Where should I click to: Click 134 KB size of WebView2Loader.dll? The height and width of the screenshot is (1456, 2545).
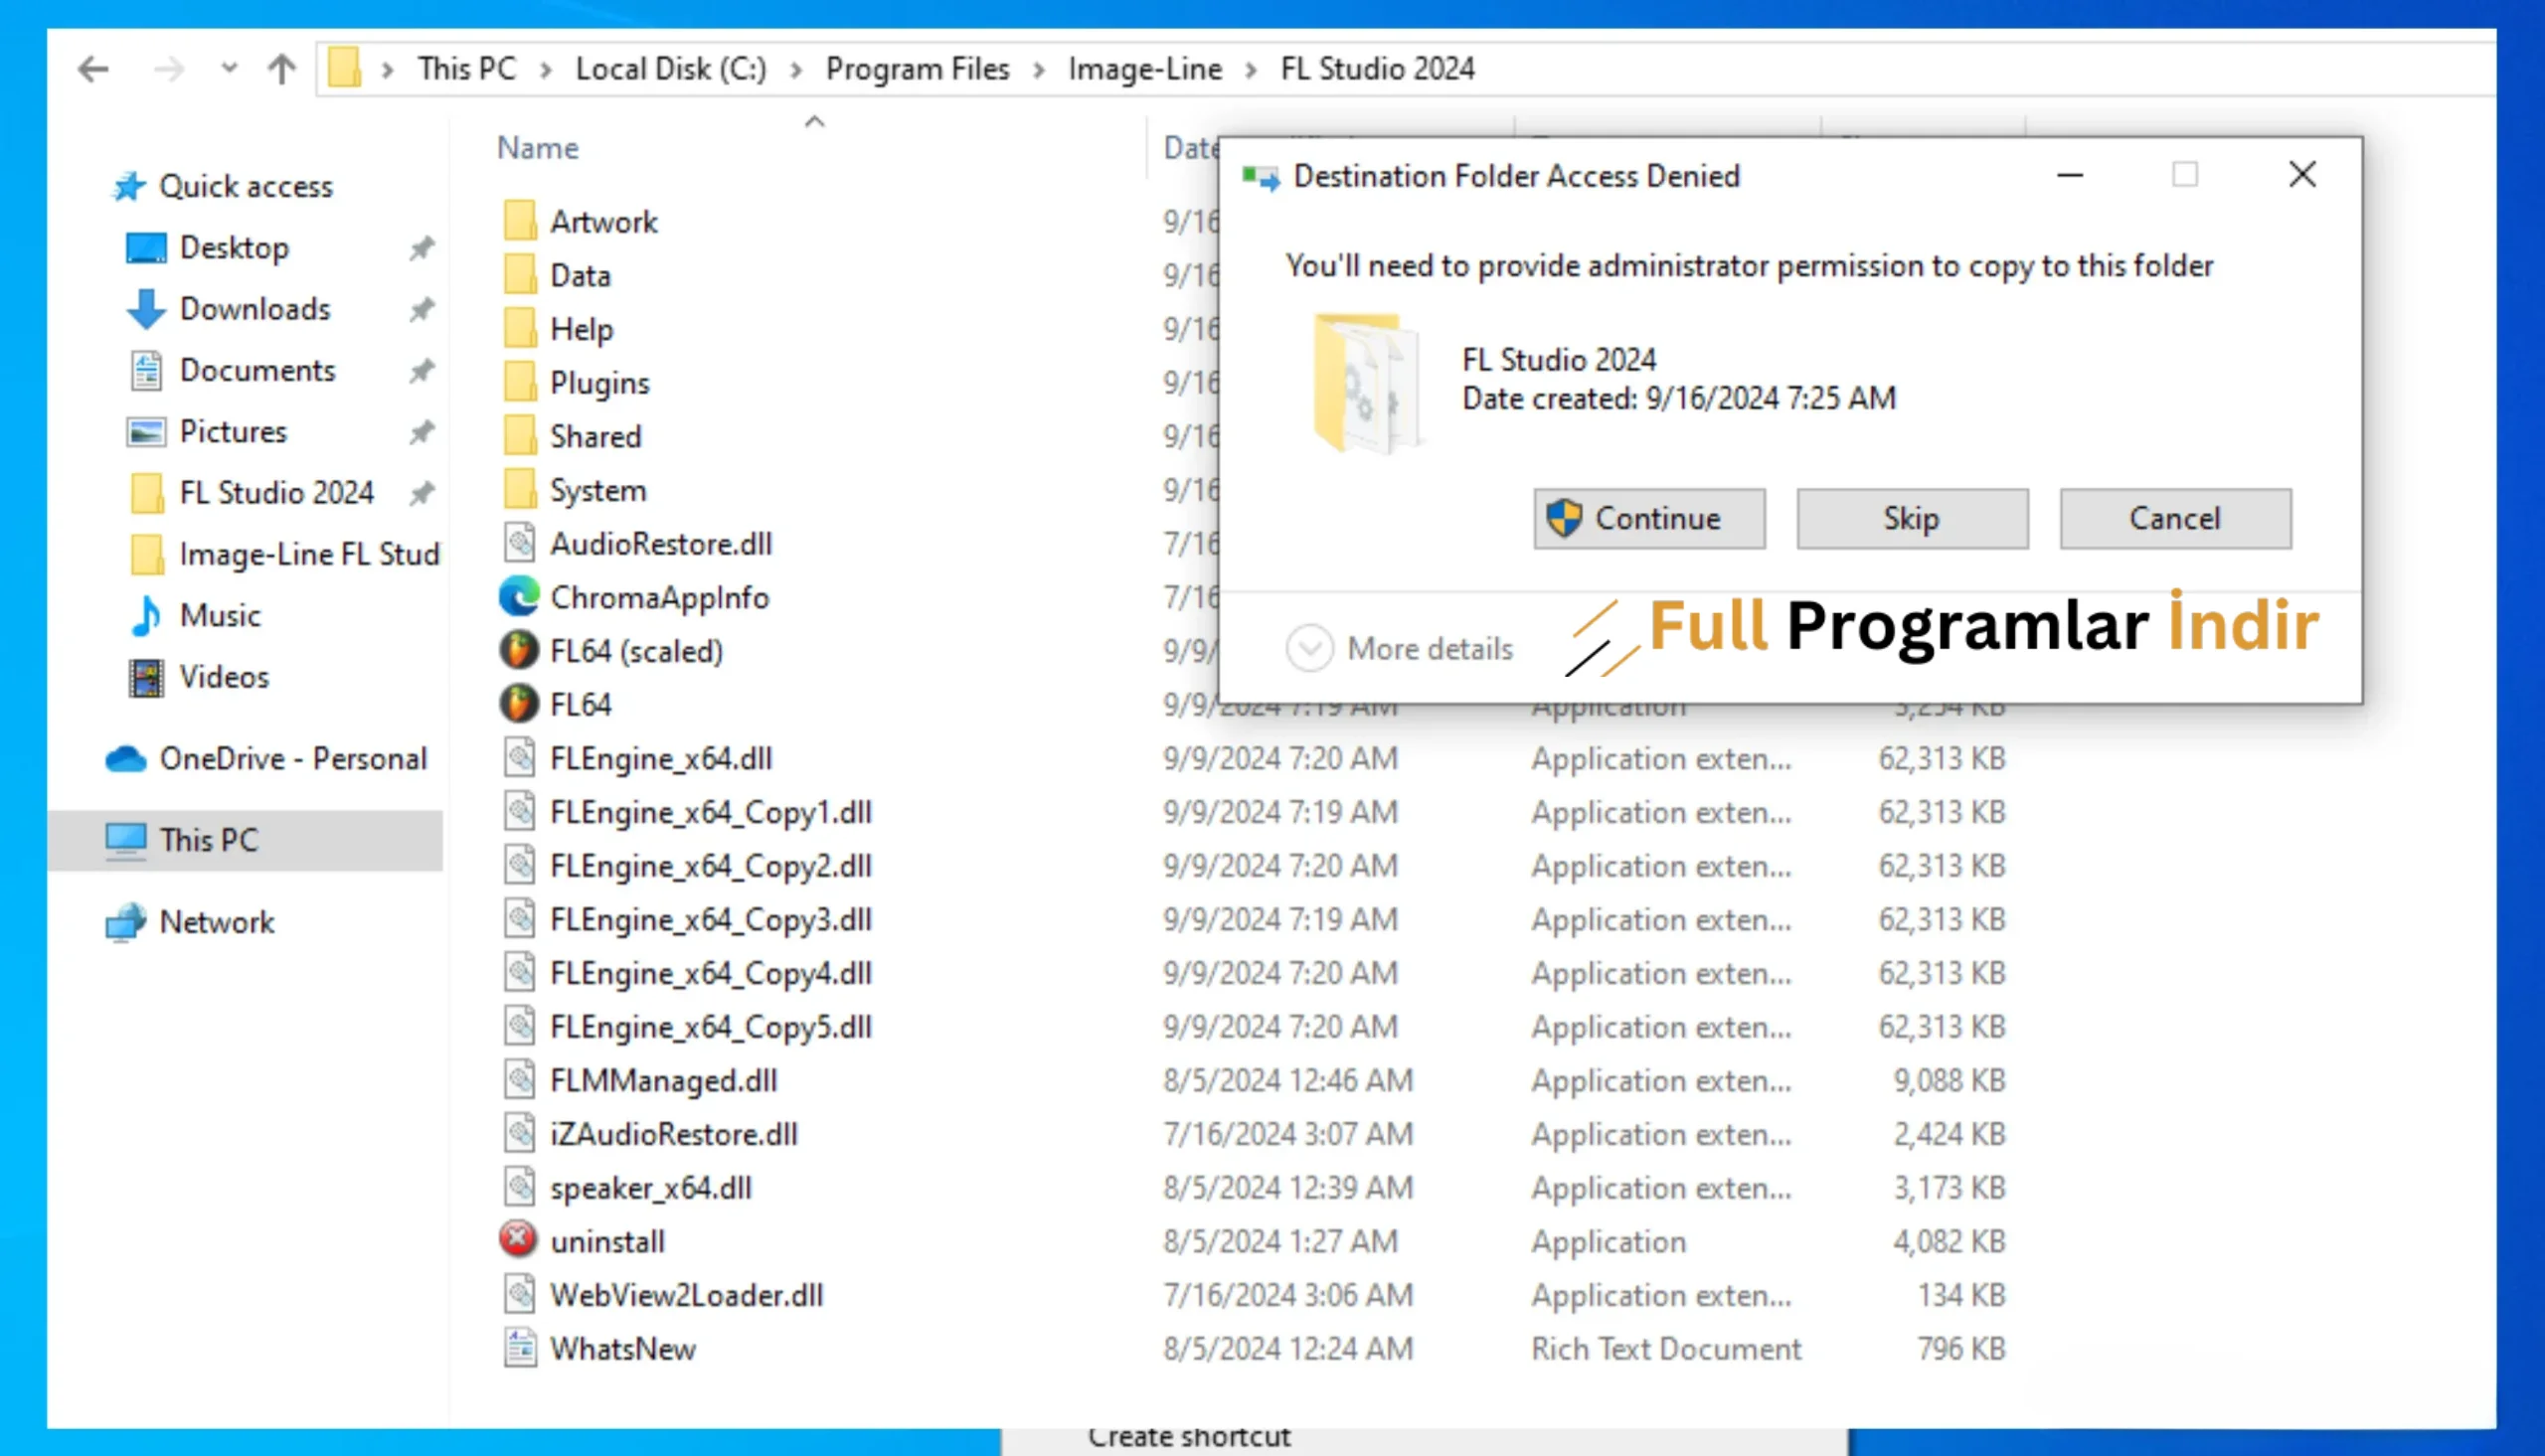tap(1961, 1295)
